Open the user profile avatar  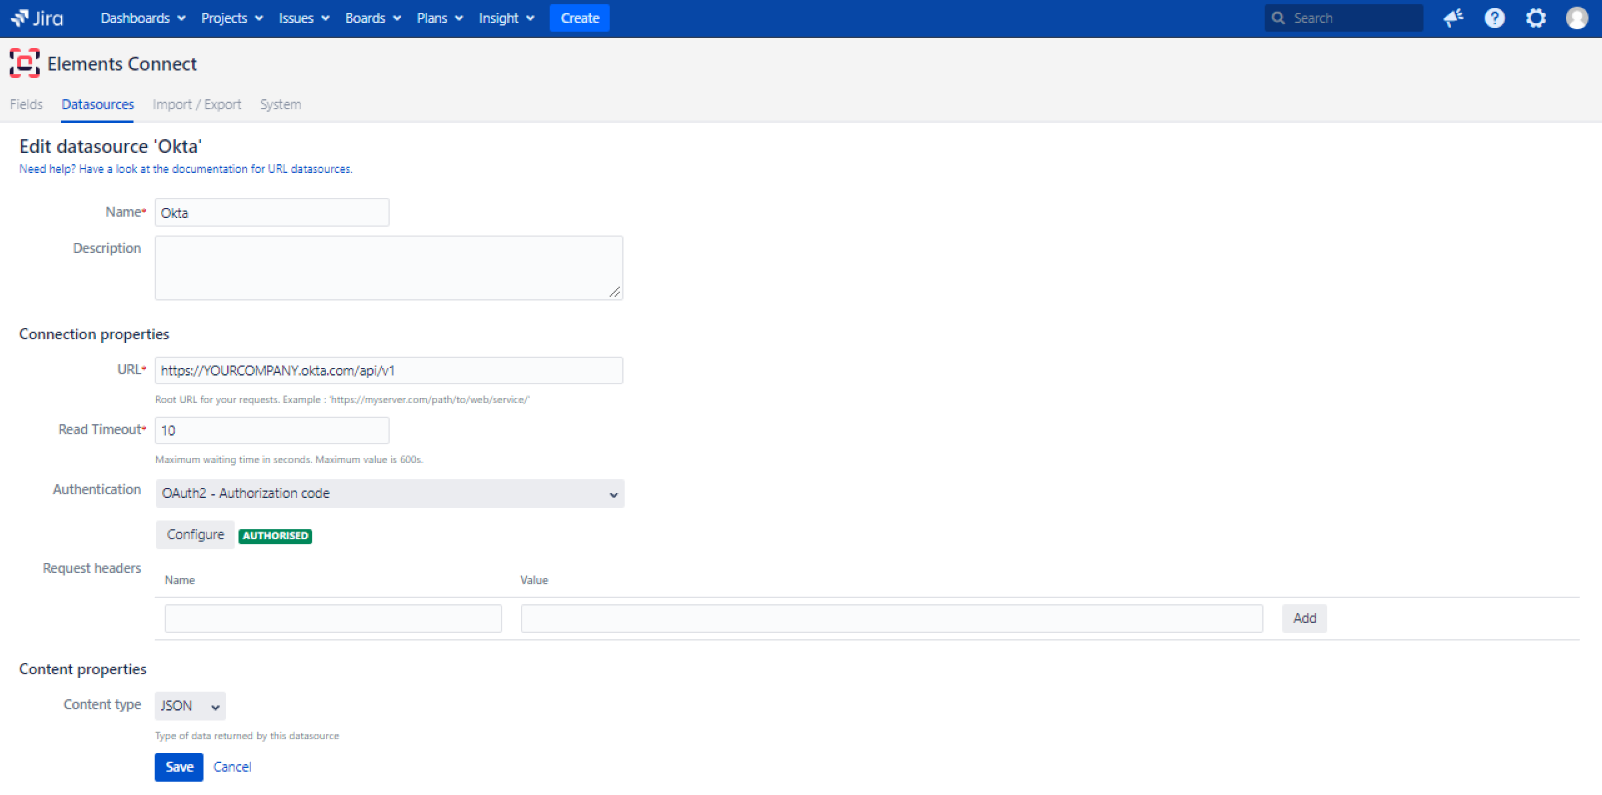click(1577, 18)
